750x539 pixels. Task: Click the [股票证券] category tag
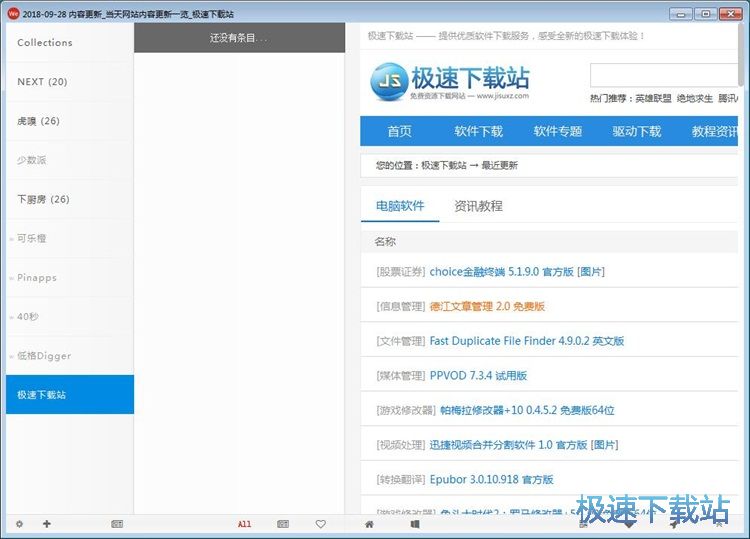tap(401, 272)
